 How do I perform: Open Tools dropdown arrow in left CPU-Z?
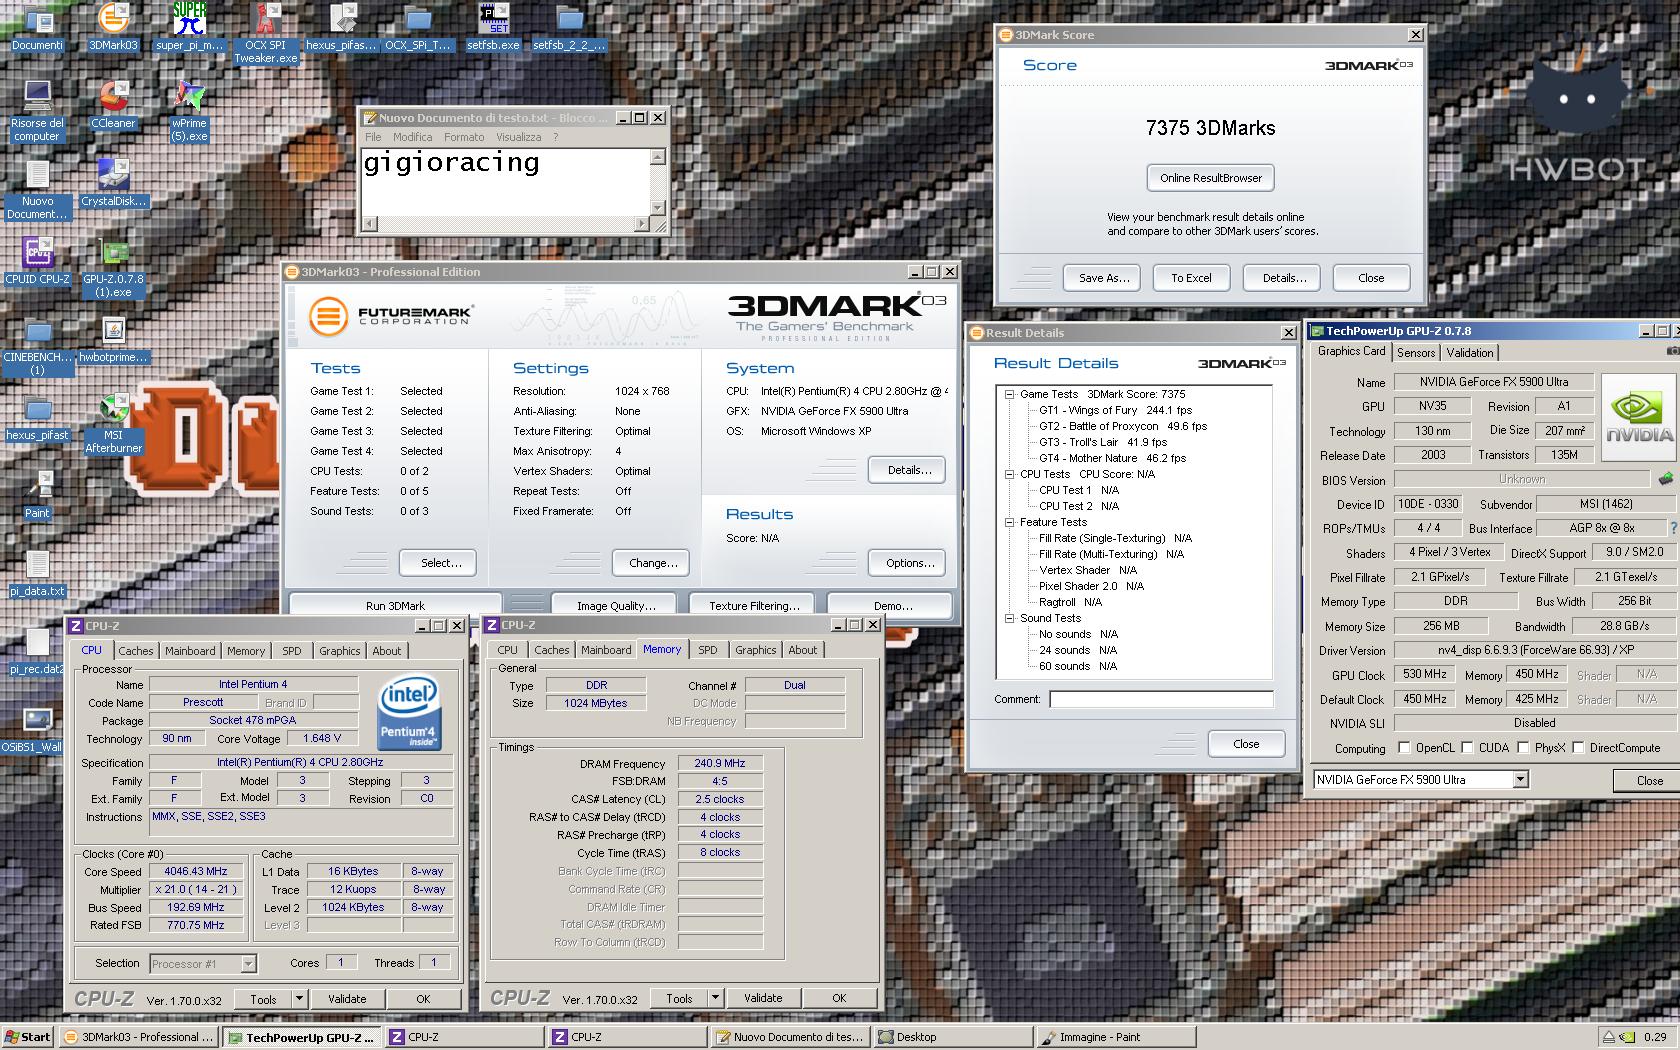pyautogui.click(x=298, y=999)
